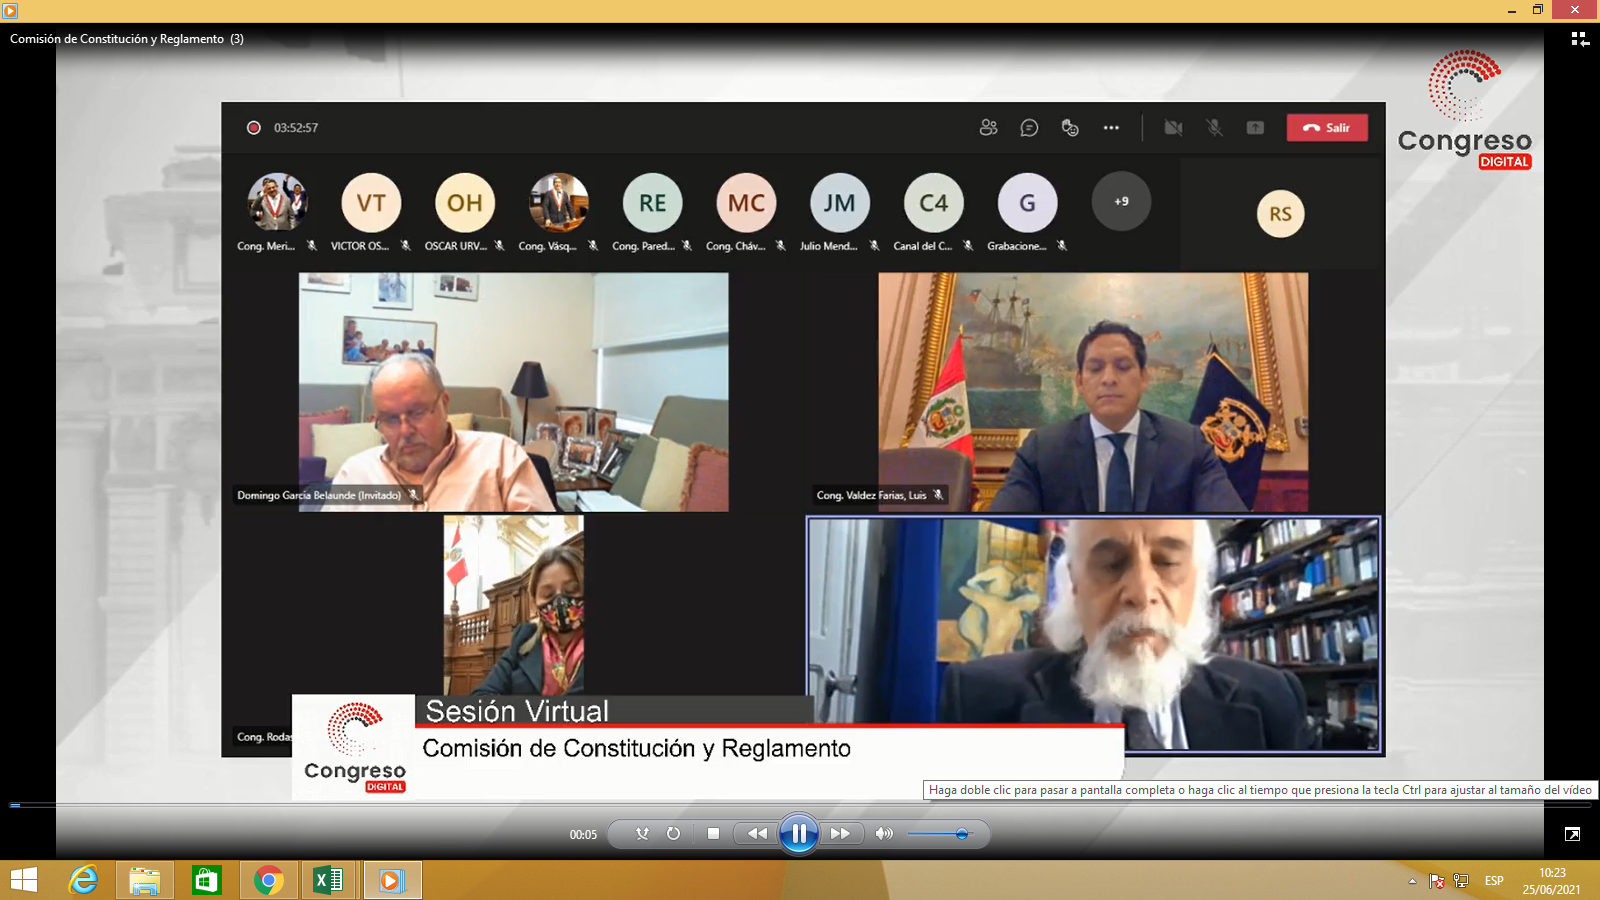The height and width of the screenshot is (900, 1600).
Task: Pause the playing video
Action: click(x=799, y=833)
